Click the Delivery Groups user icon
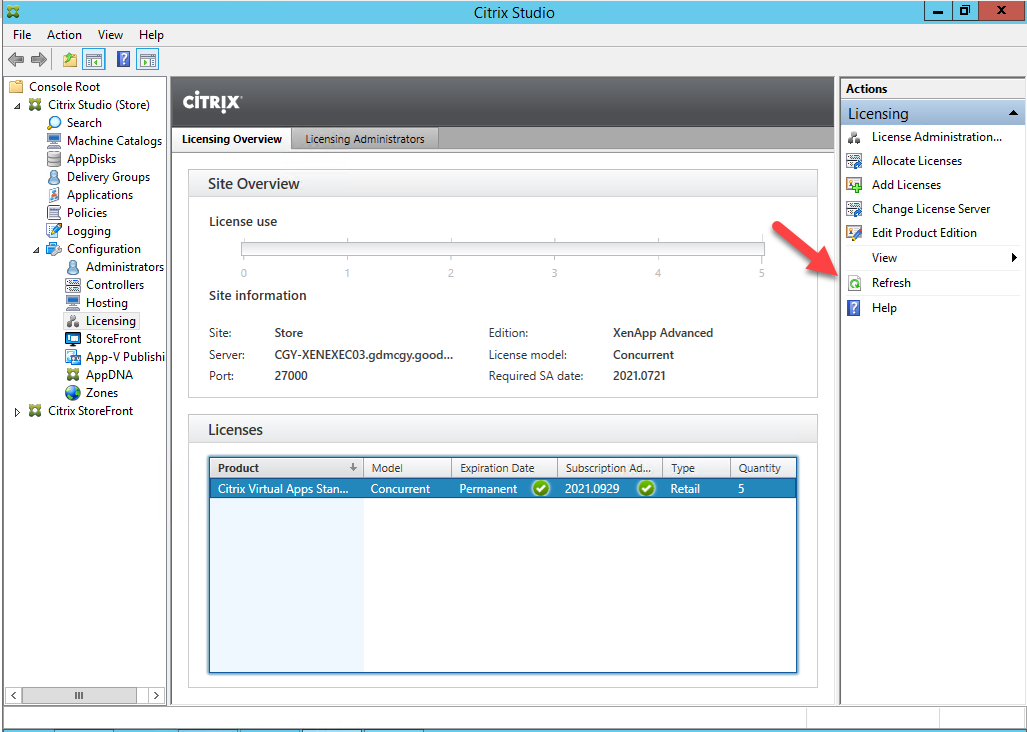This screenshot has width=1027, height=732. (54, 177)
